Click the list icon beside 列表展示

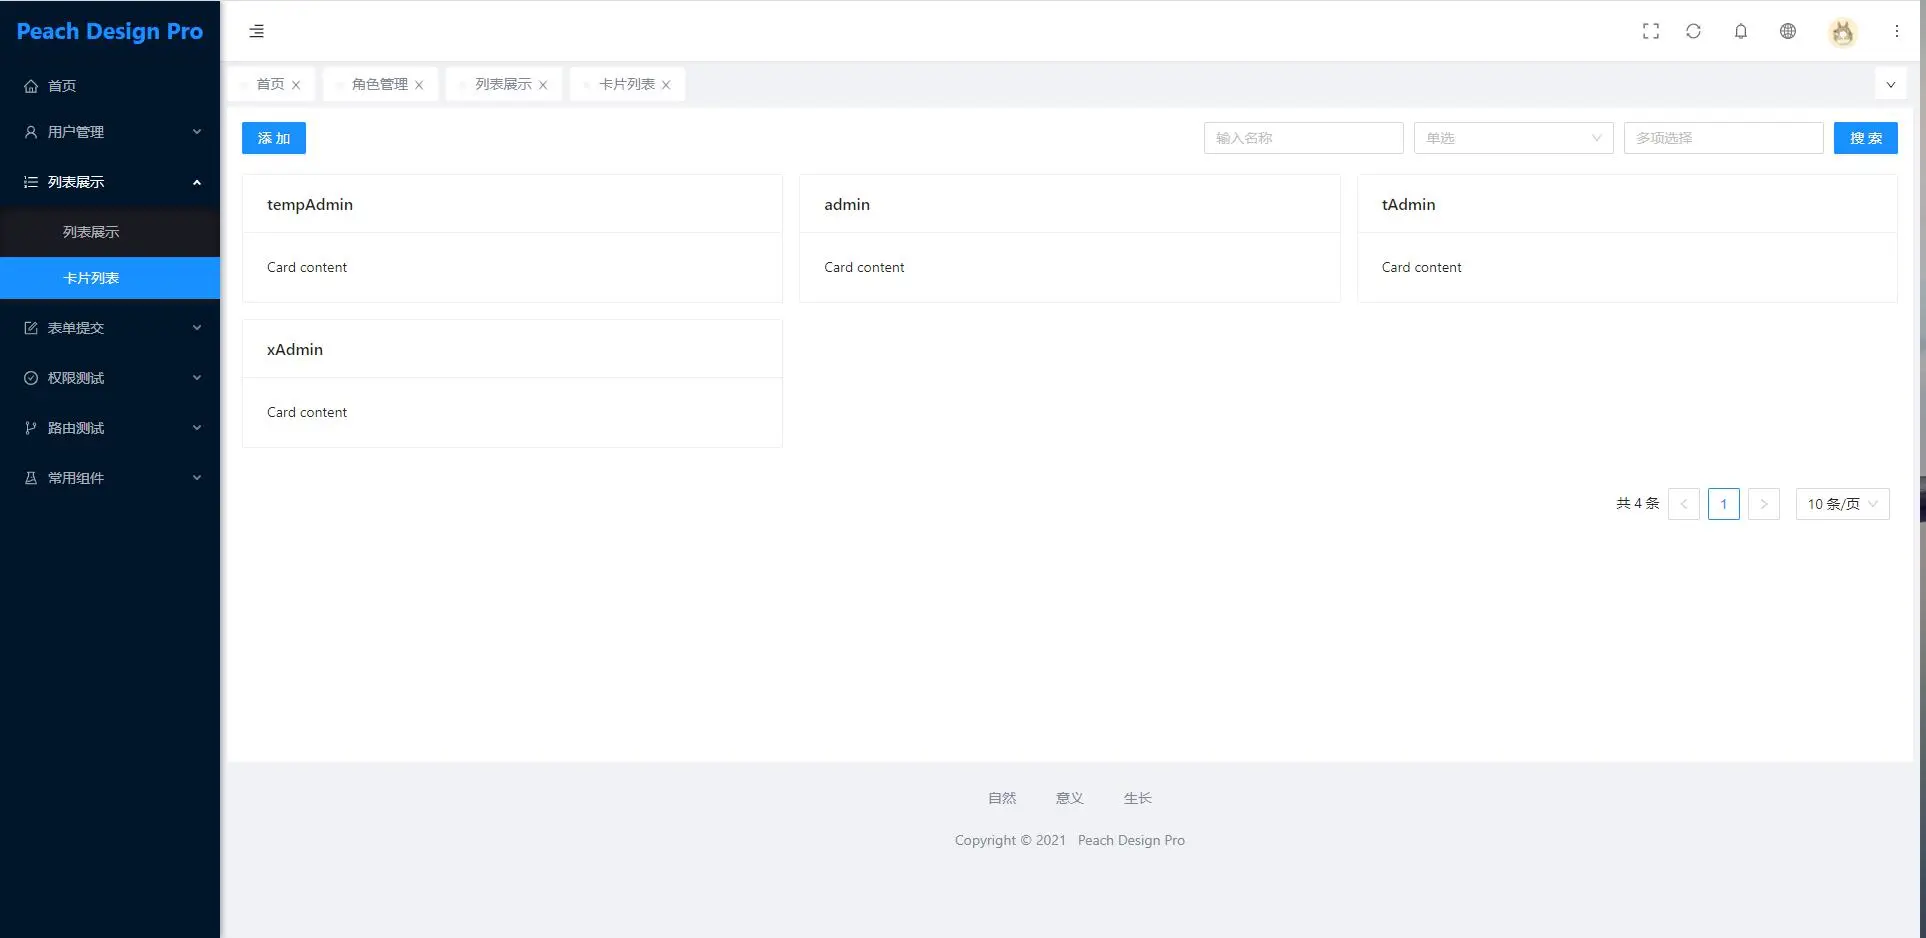tap(31, 182)
